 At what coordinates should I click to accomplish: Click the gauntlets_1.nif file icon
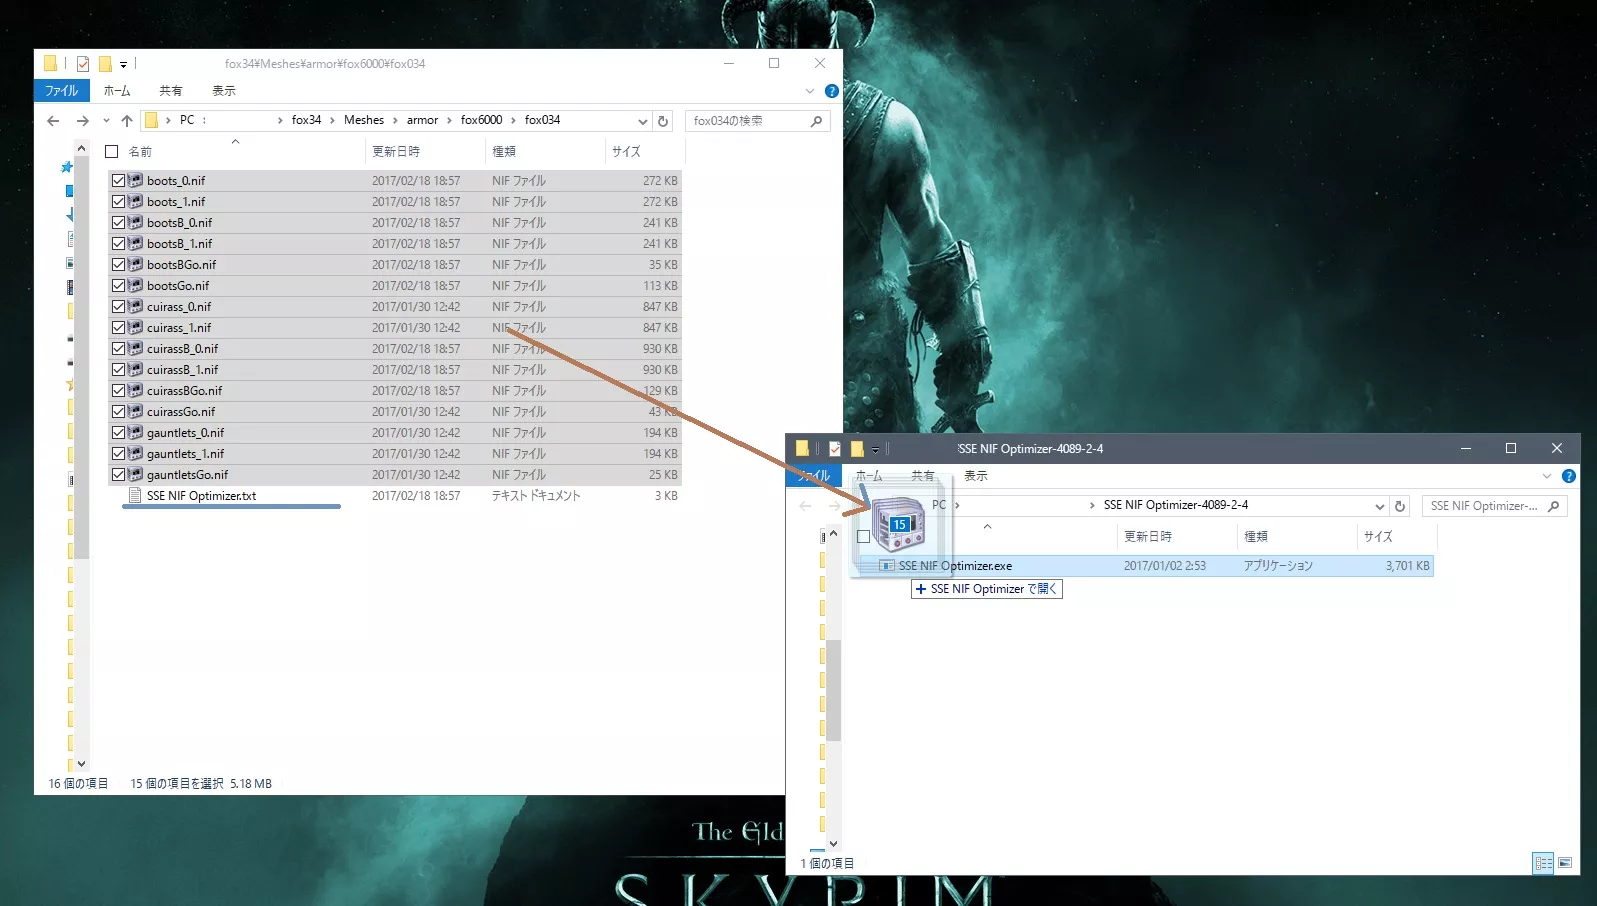coord(135,454)
